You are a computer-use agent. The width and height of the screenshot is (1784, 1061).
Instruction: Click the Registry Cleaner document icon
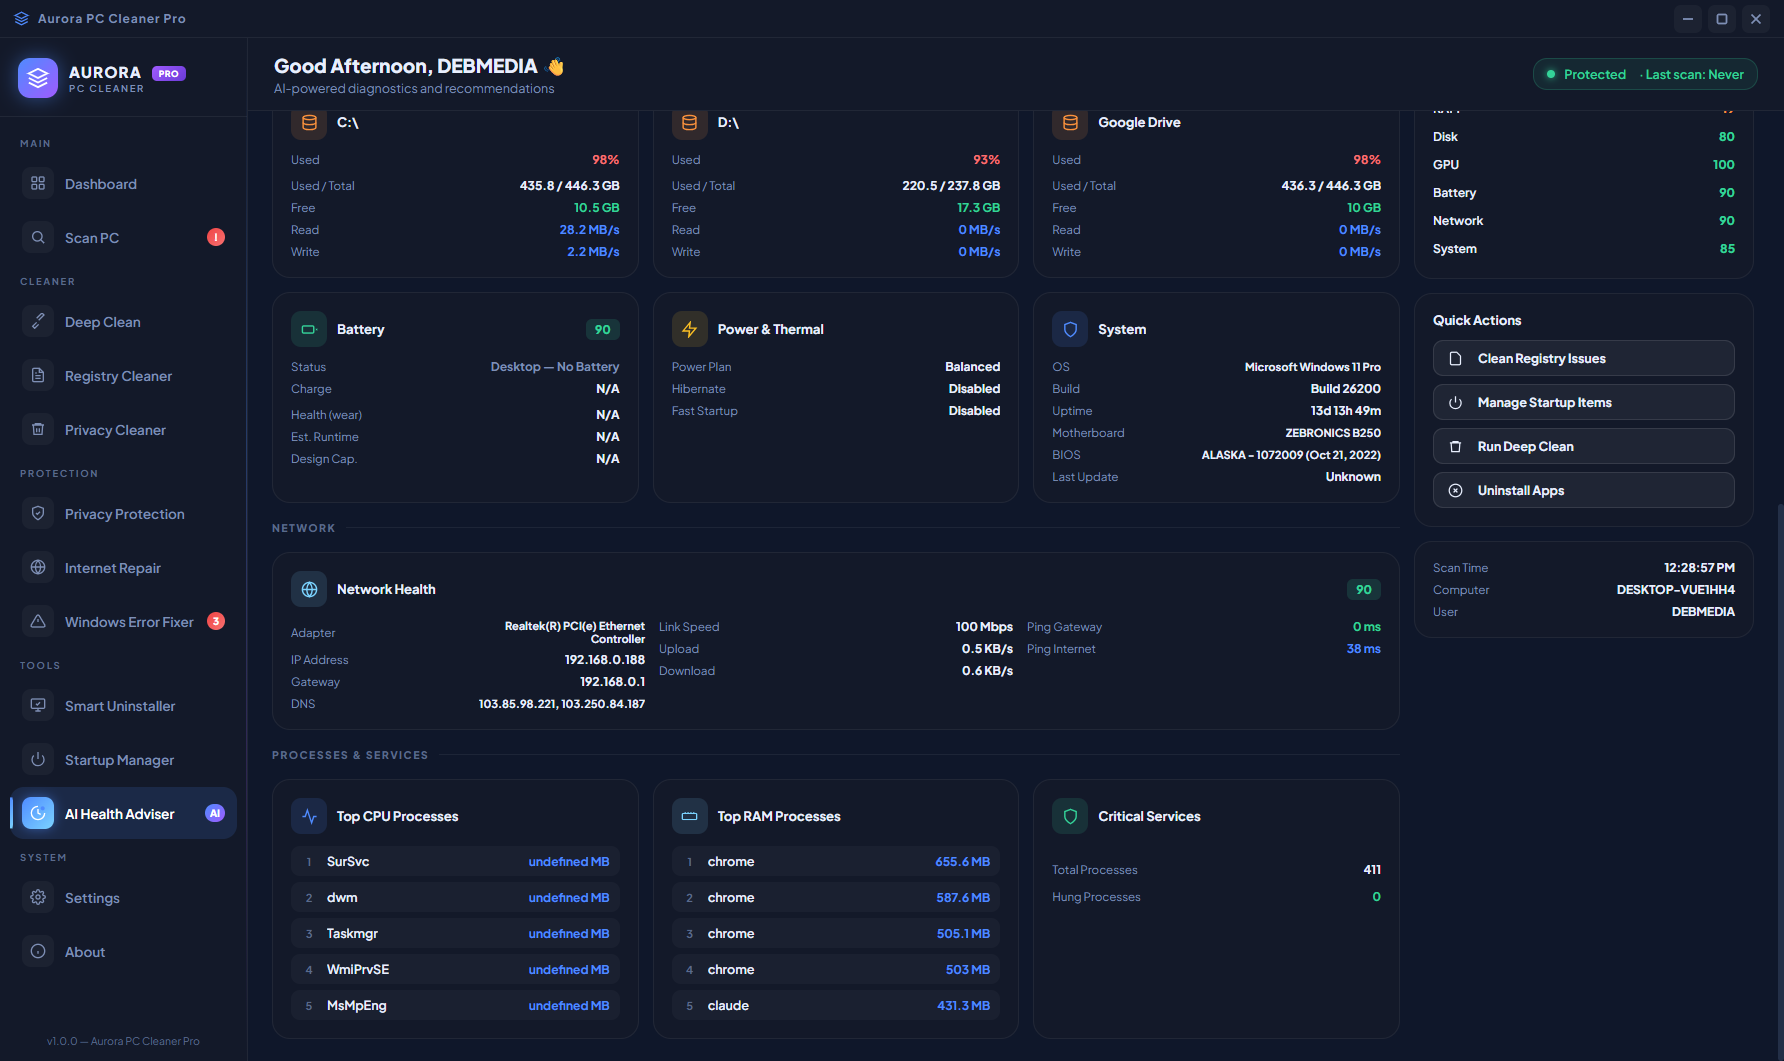click(38, 376)
